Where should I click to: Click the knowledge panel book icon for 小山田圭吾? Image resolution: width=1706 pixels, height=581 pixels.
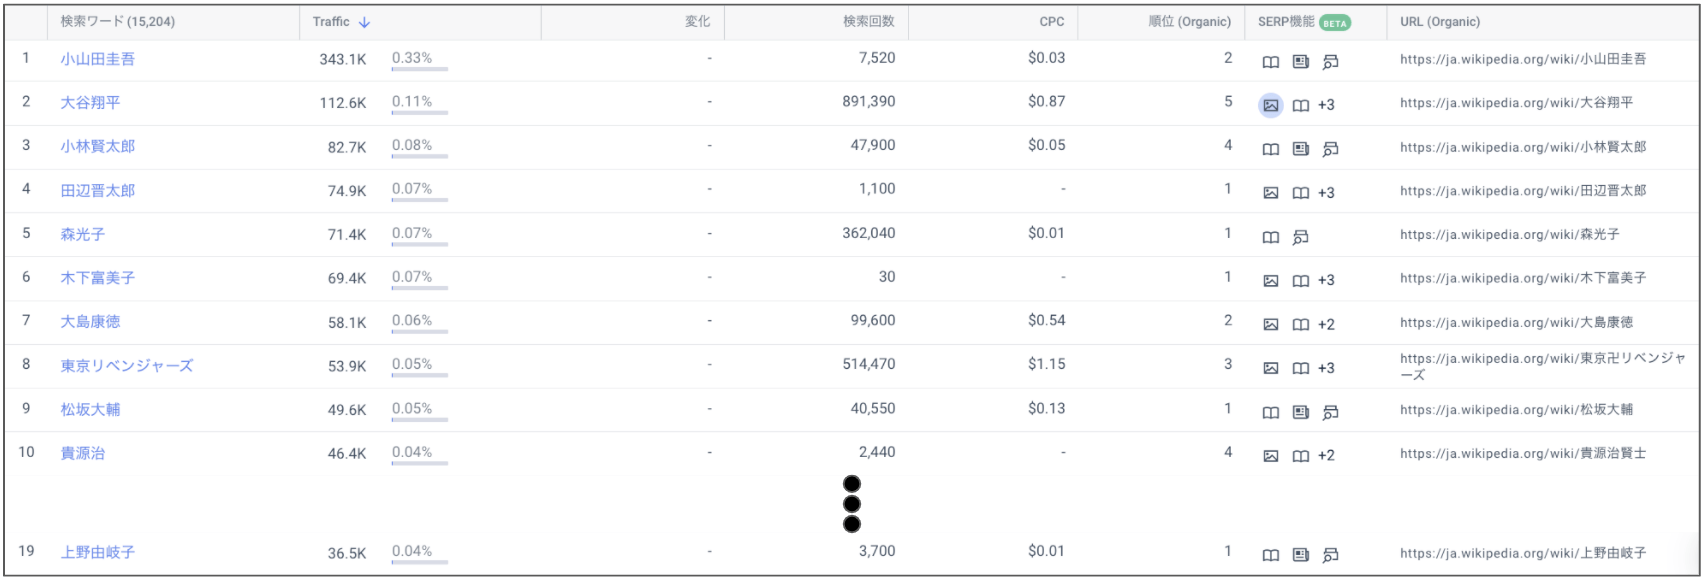1270,62
